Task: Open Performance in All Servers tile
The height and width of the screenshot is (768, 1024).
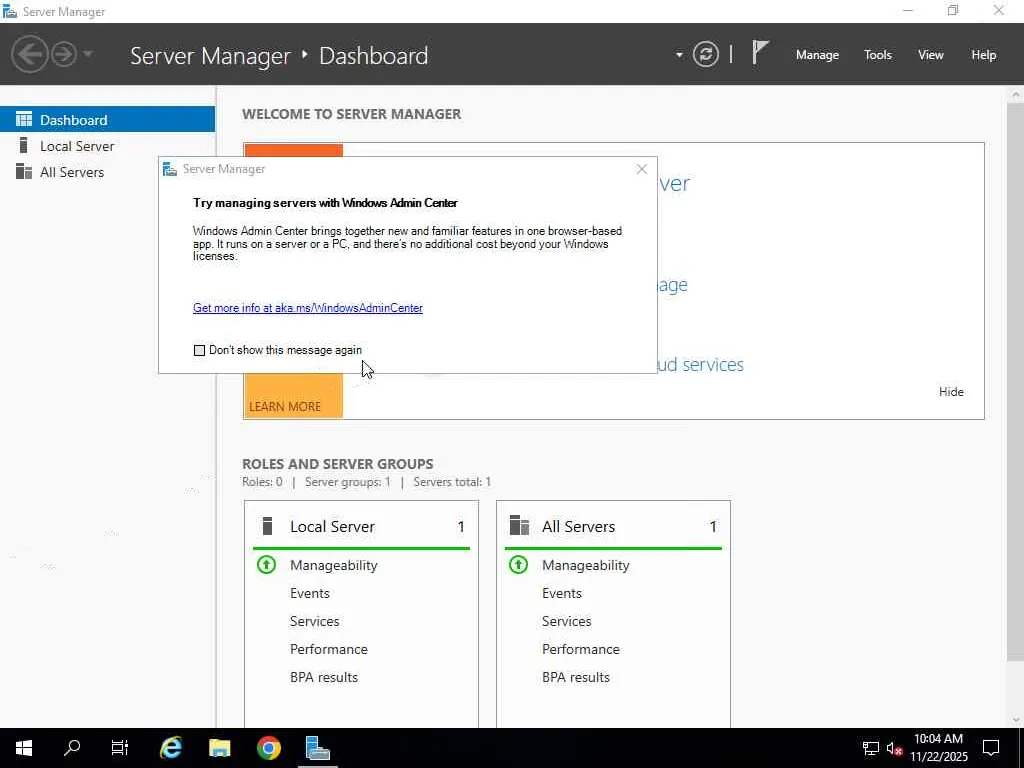Action: click(581, 649)
